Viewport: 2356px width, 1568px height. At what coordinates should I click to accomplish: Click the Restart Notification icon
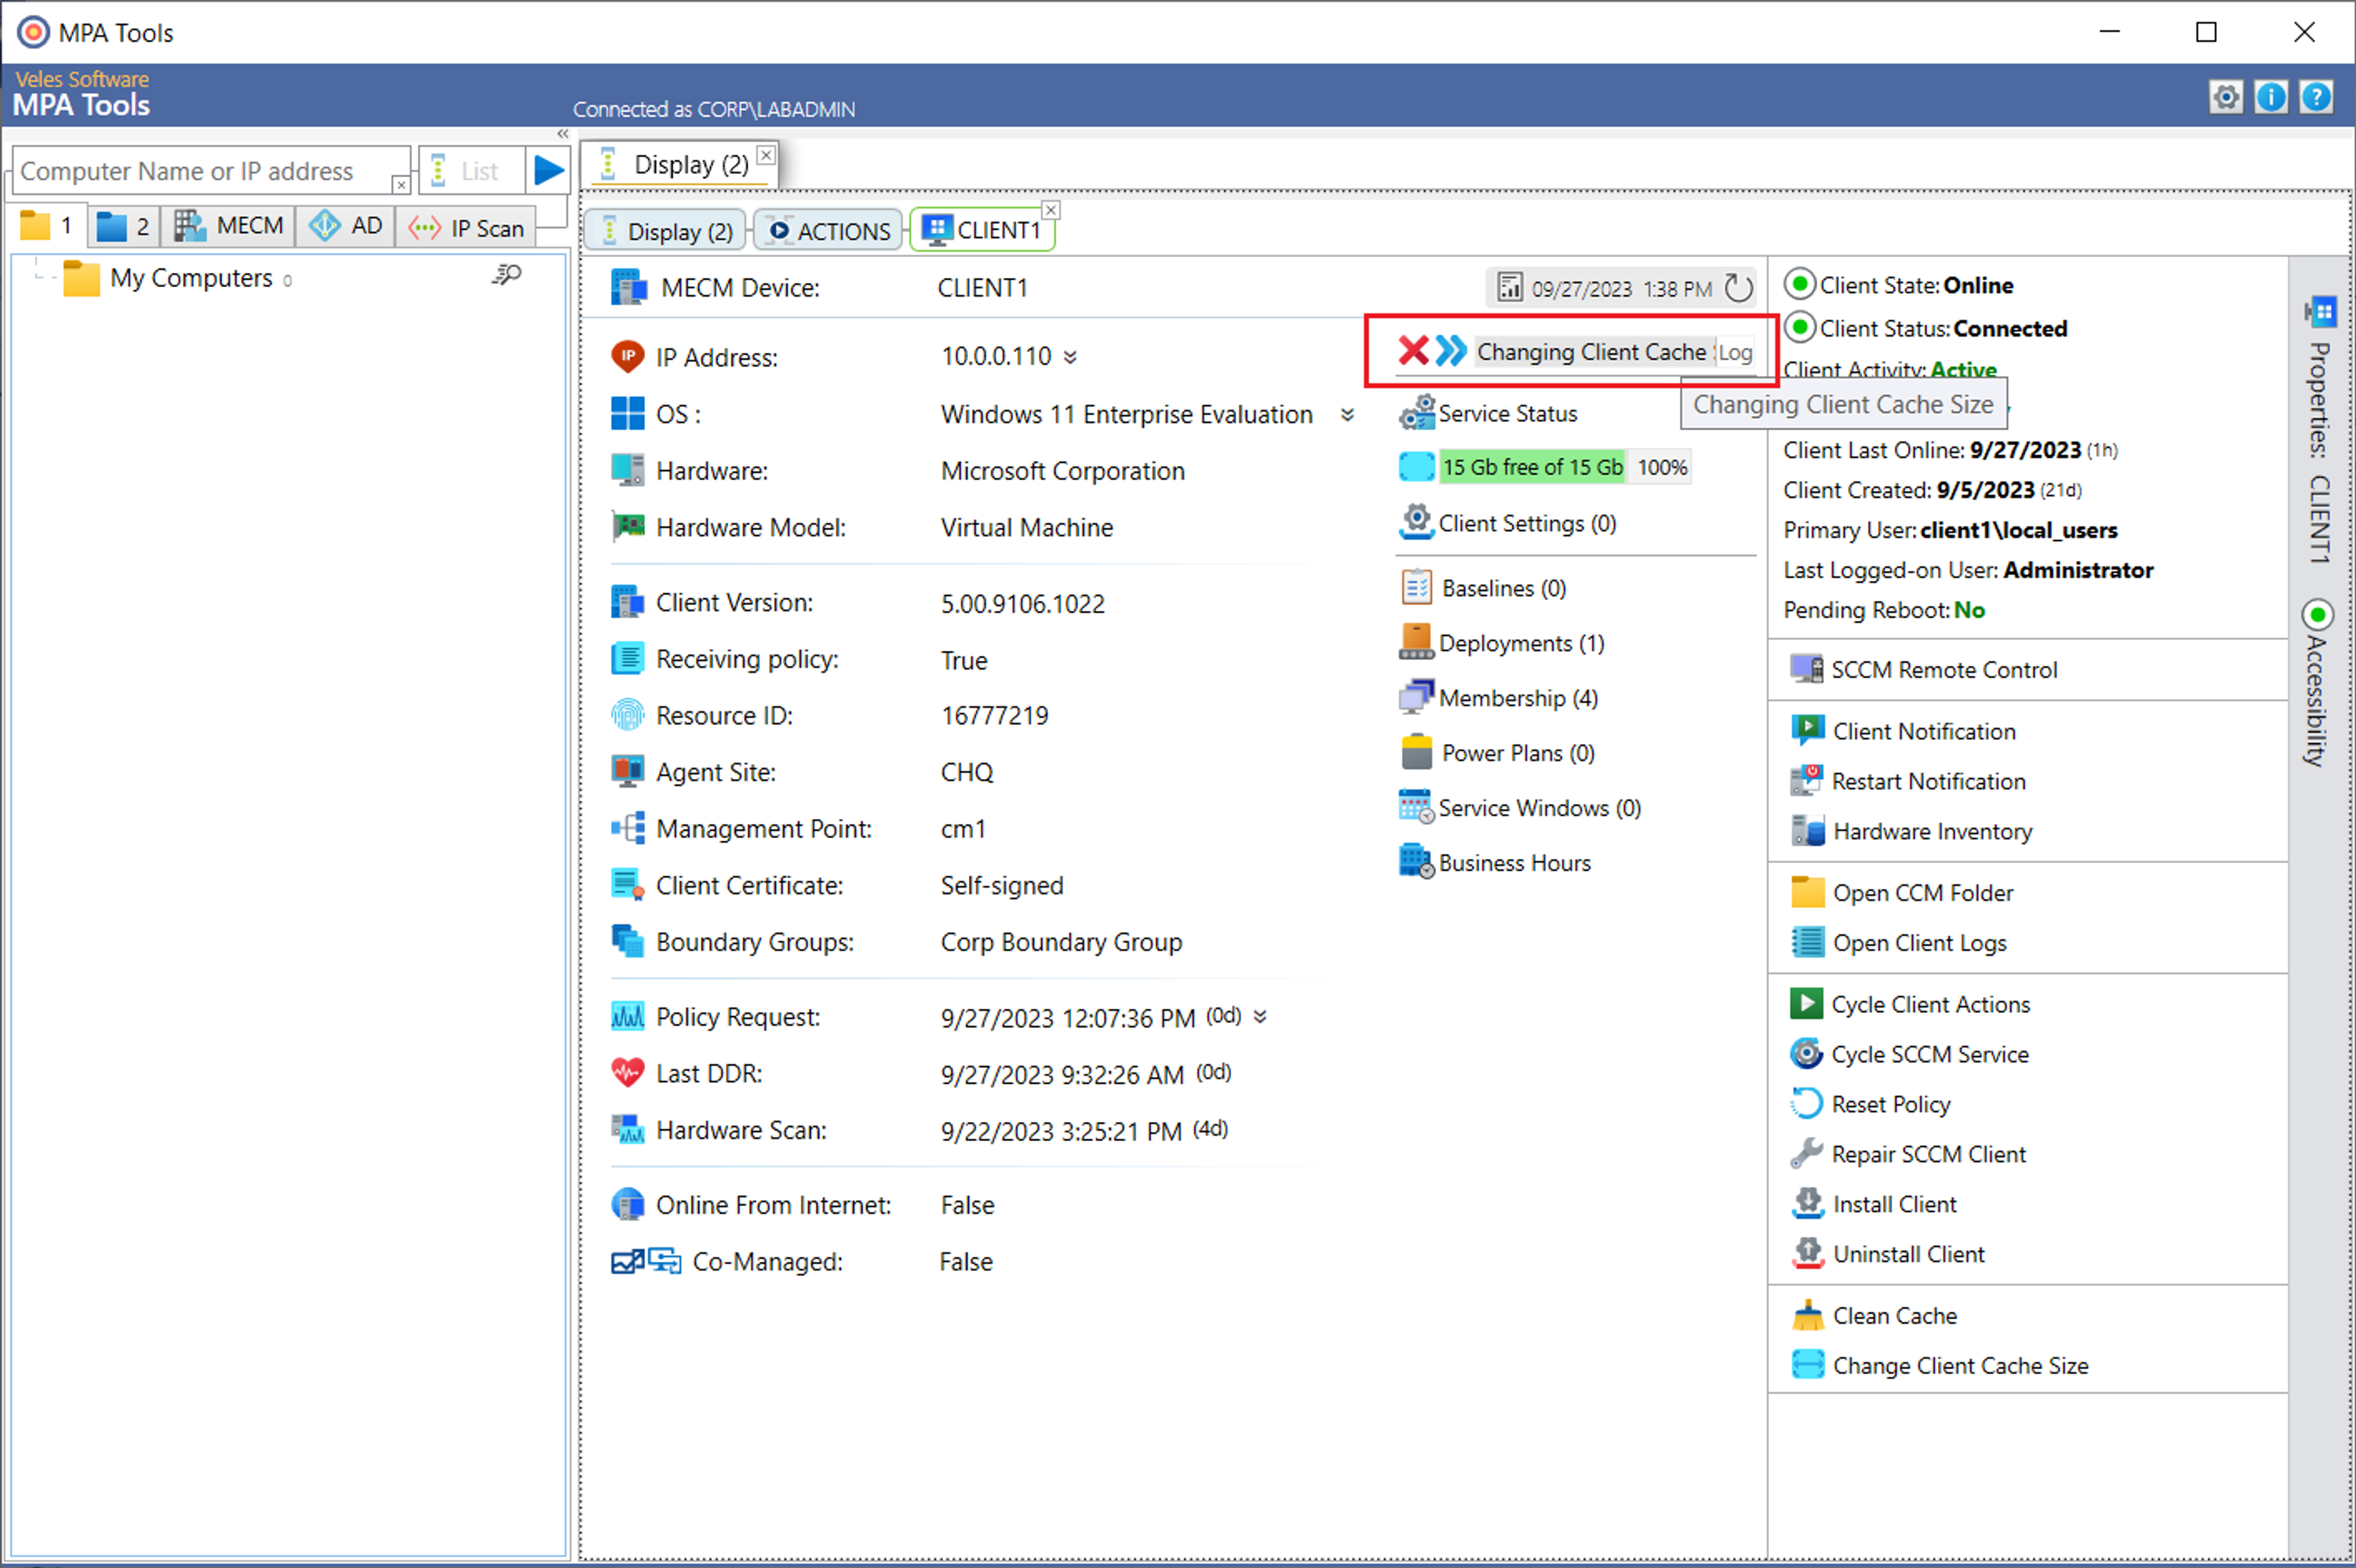(x=1806, y=781)
